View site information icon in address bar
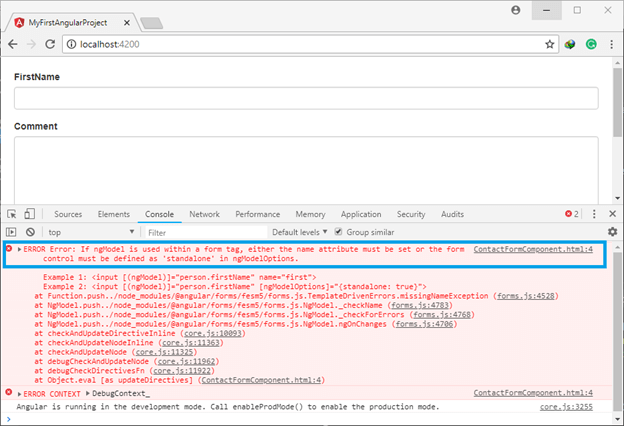The width and height of the screenshot is (624, 426). pos(71,44)
